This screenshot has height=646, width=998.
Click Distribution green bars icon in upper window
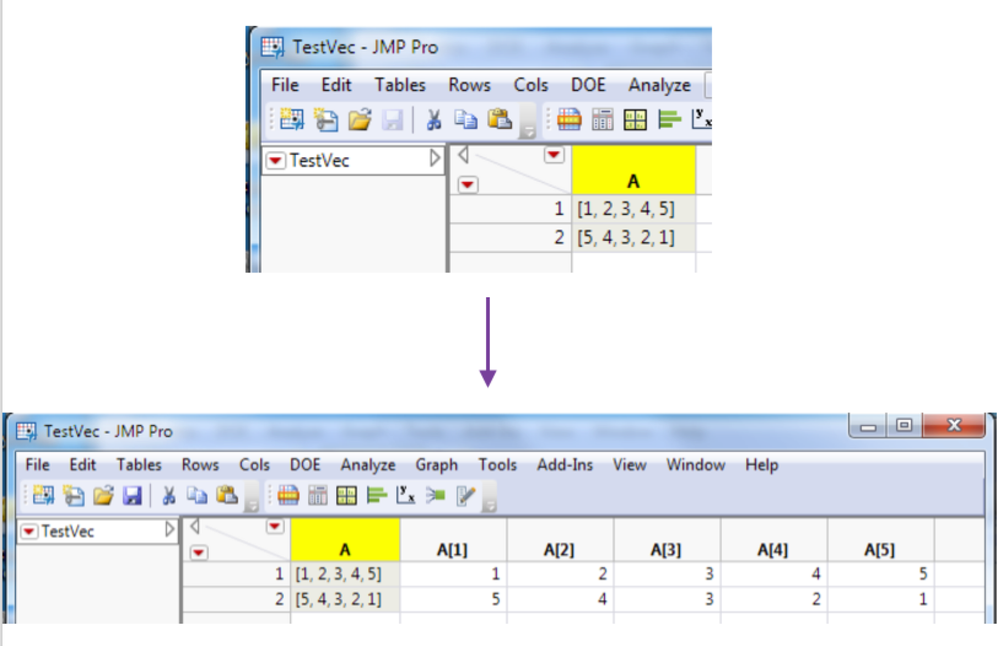click(669, 119)
